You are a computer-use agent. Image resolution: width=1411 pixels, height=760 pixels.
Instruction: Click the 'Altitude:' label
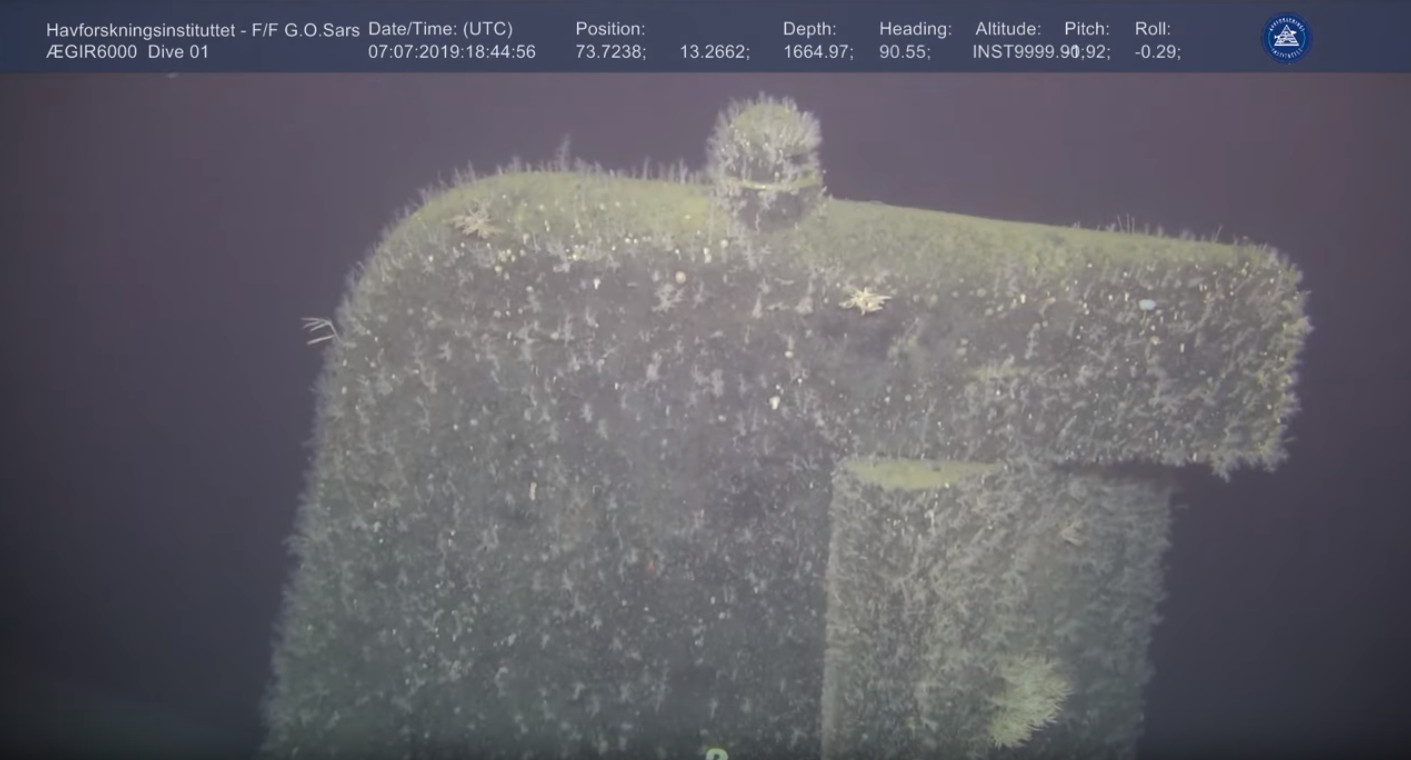click(1007, 30)
